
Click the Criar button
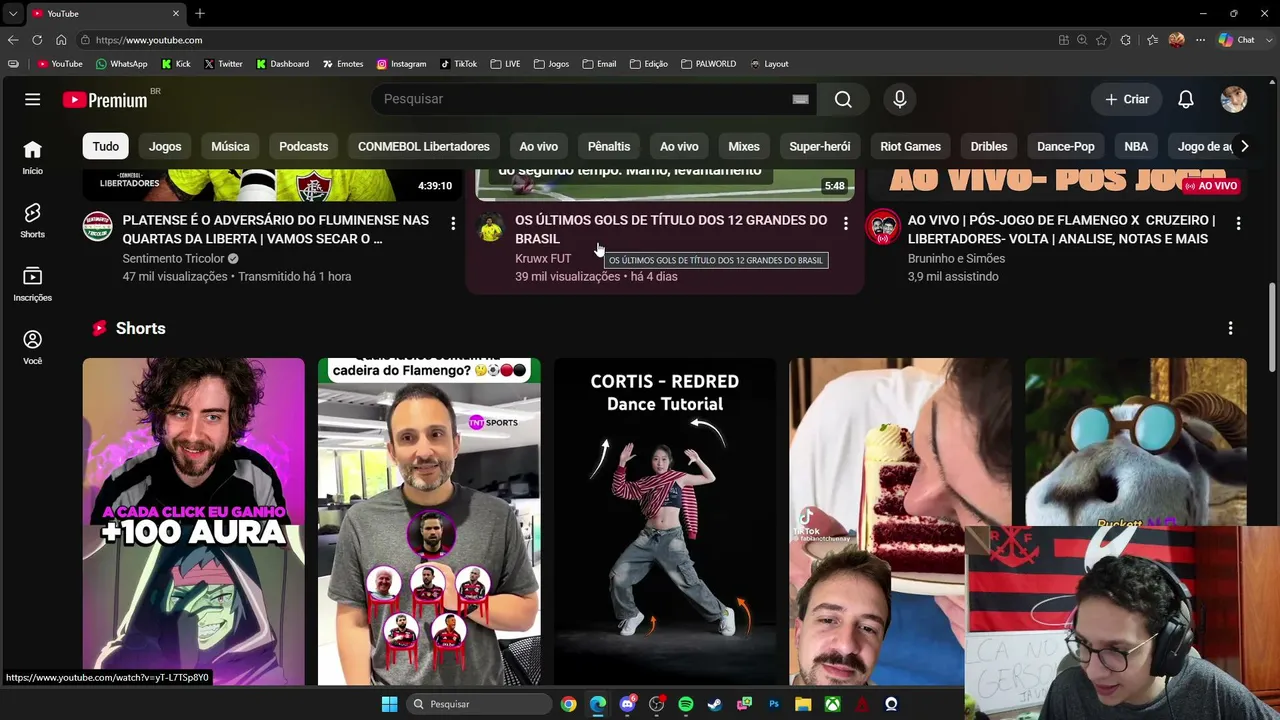[x=1126, y=99]
